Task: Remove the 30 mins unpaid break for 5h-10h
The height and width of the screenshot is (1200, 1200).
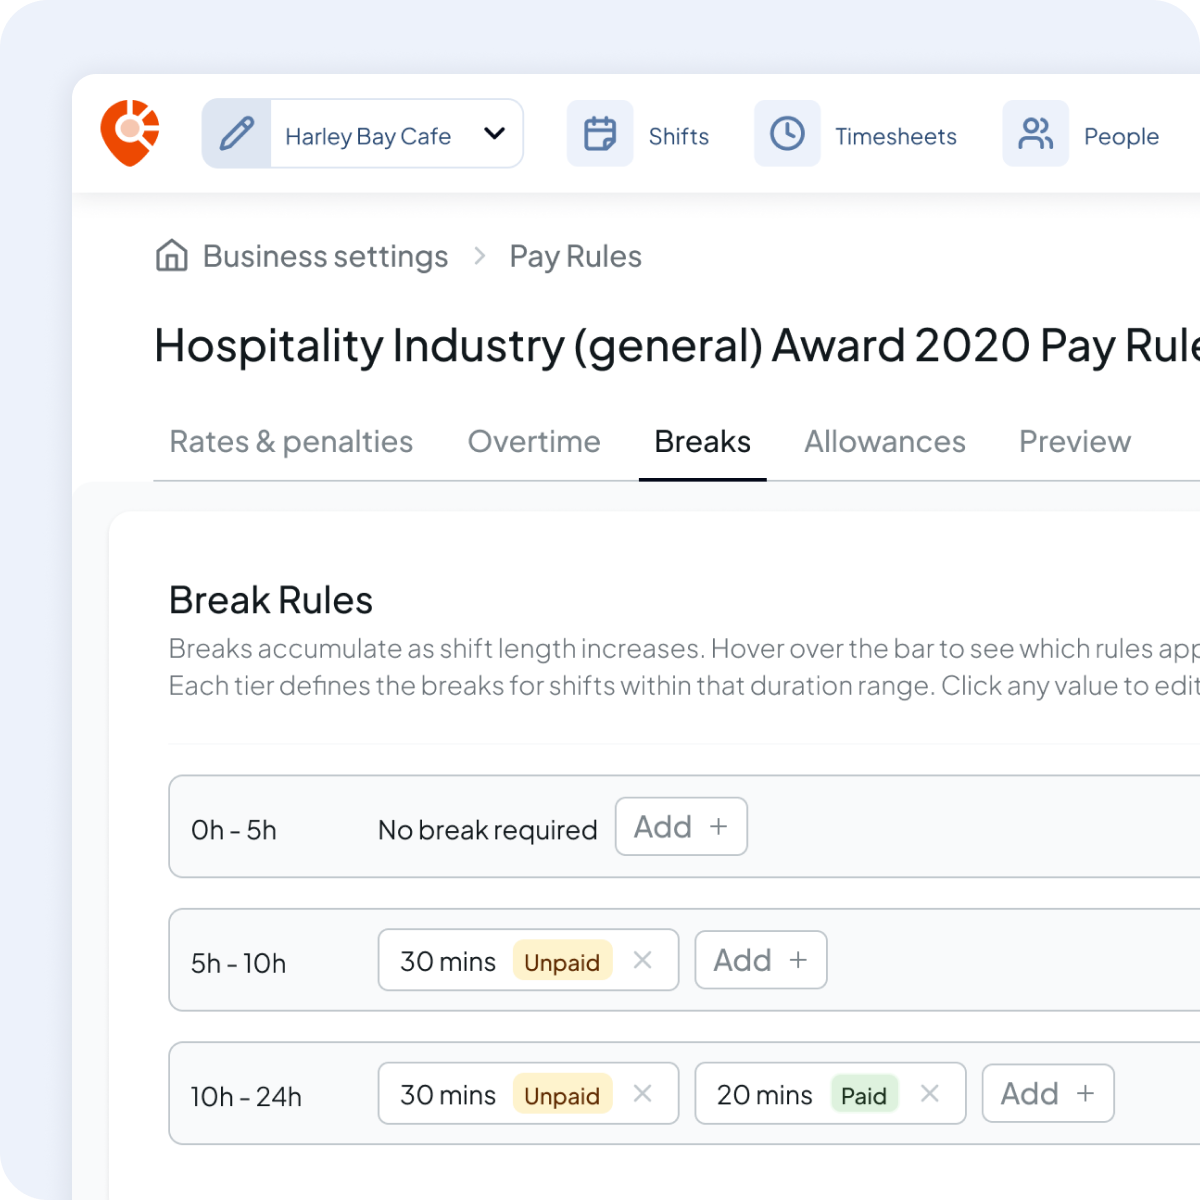Action: pos(642,960)
